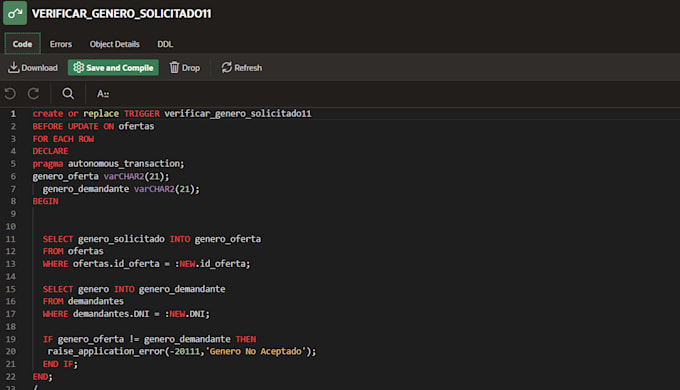The height and width of the screenshot is (390, 680).
Task: Click line number 1 in gutter
Action: coord(13,114)
